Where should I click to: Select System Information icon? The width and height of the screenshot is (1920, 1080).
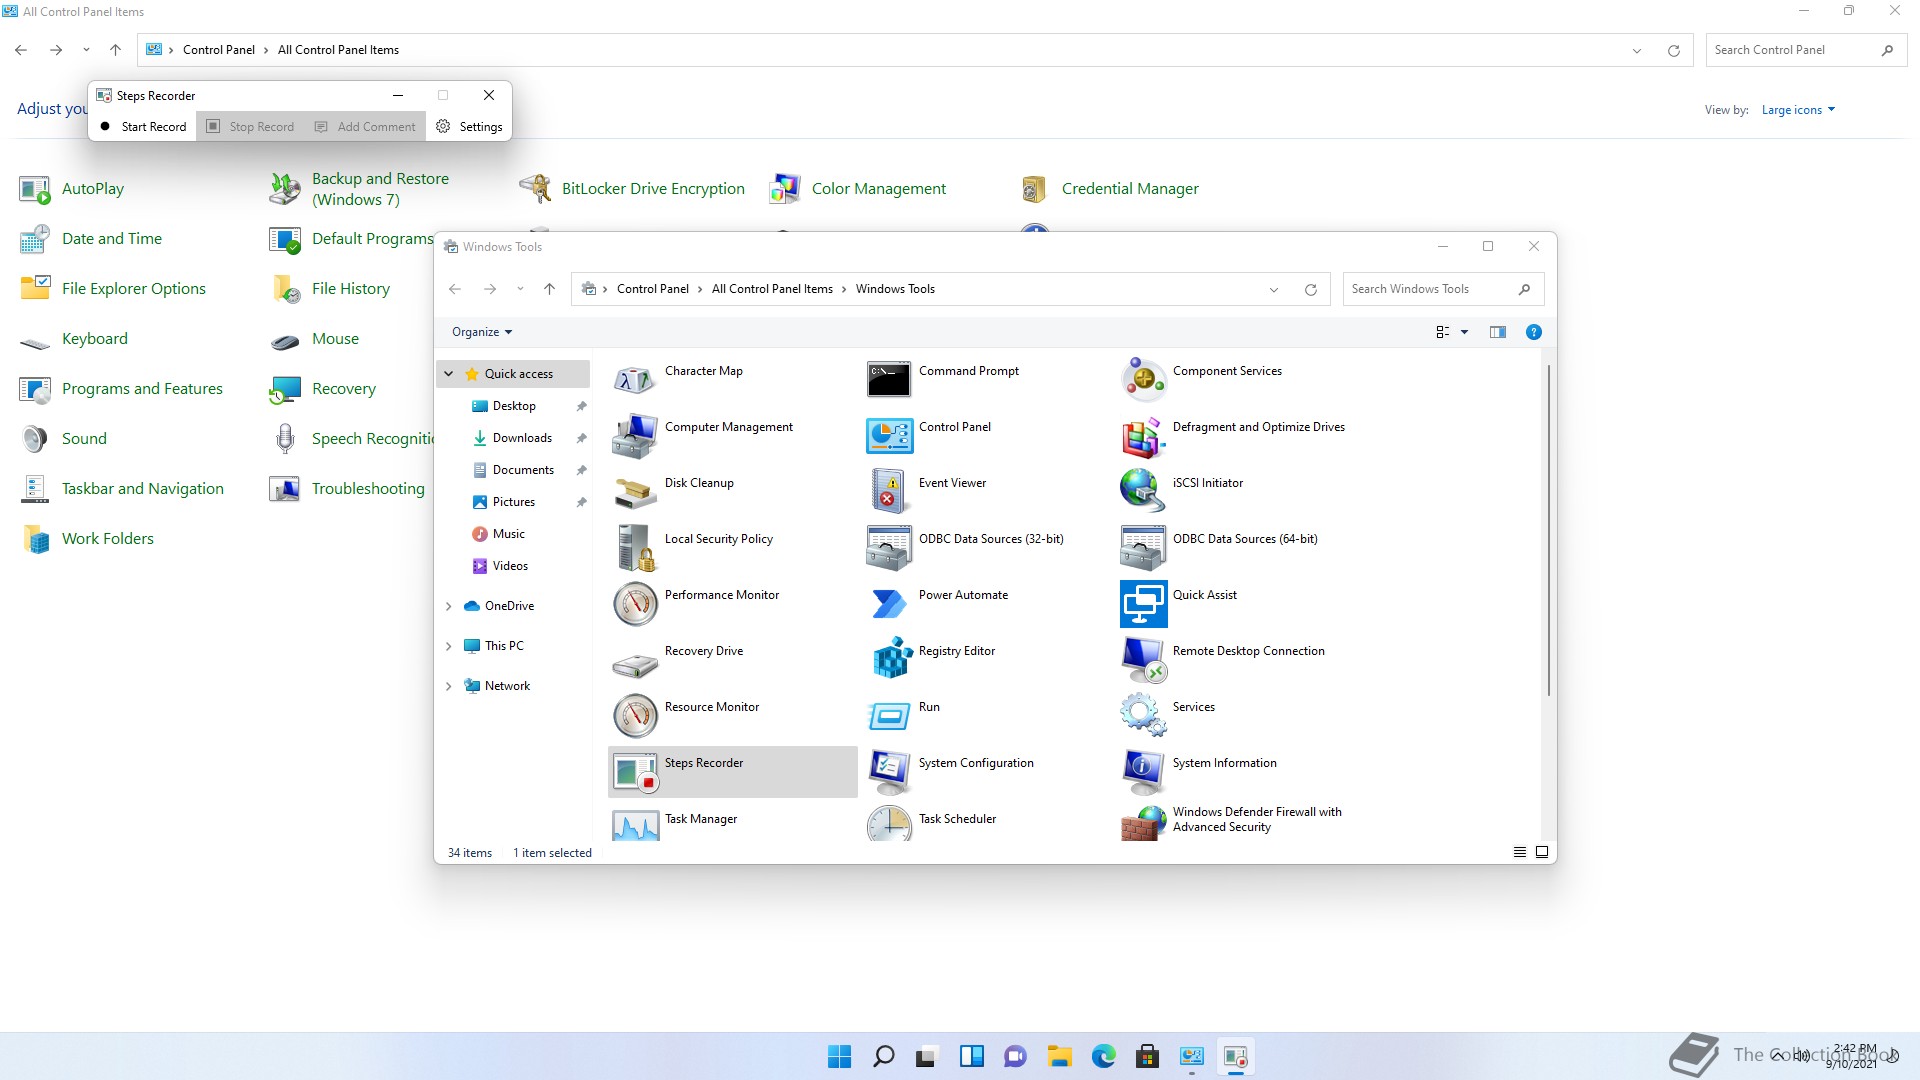click(1143, 771)
